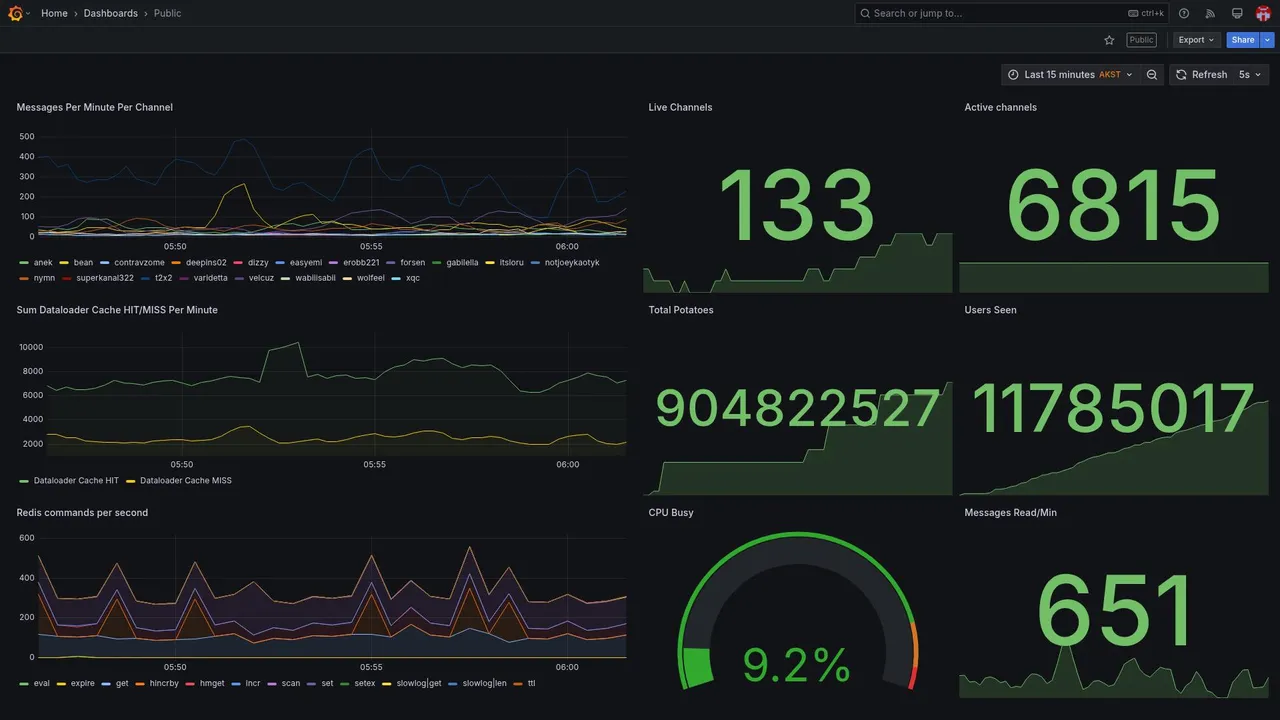The height and width of the screenshot is (720, 1280).
Task: Go to Home breadcrumb
Action: [x=54, y=13]
